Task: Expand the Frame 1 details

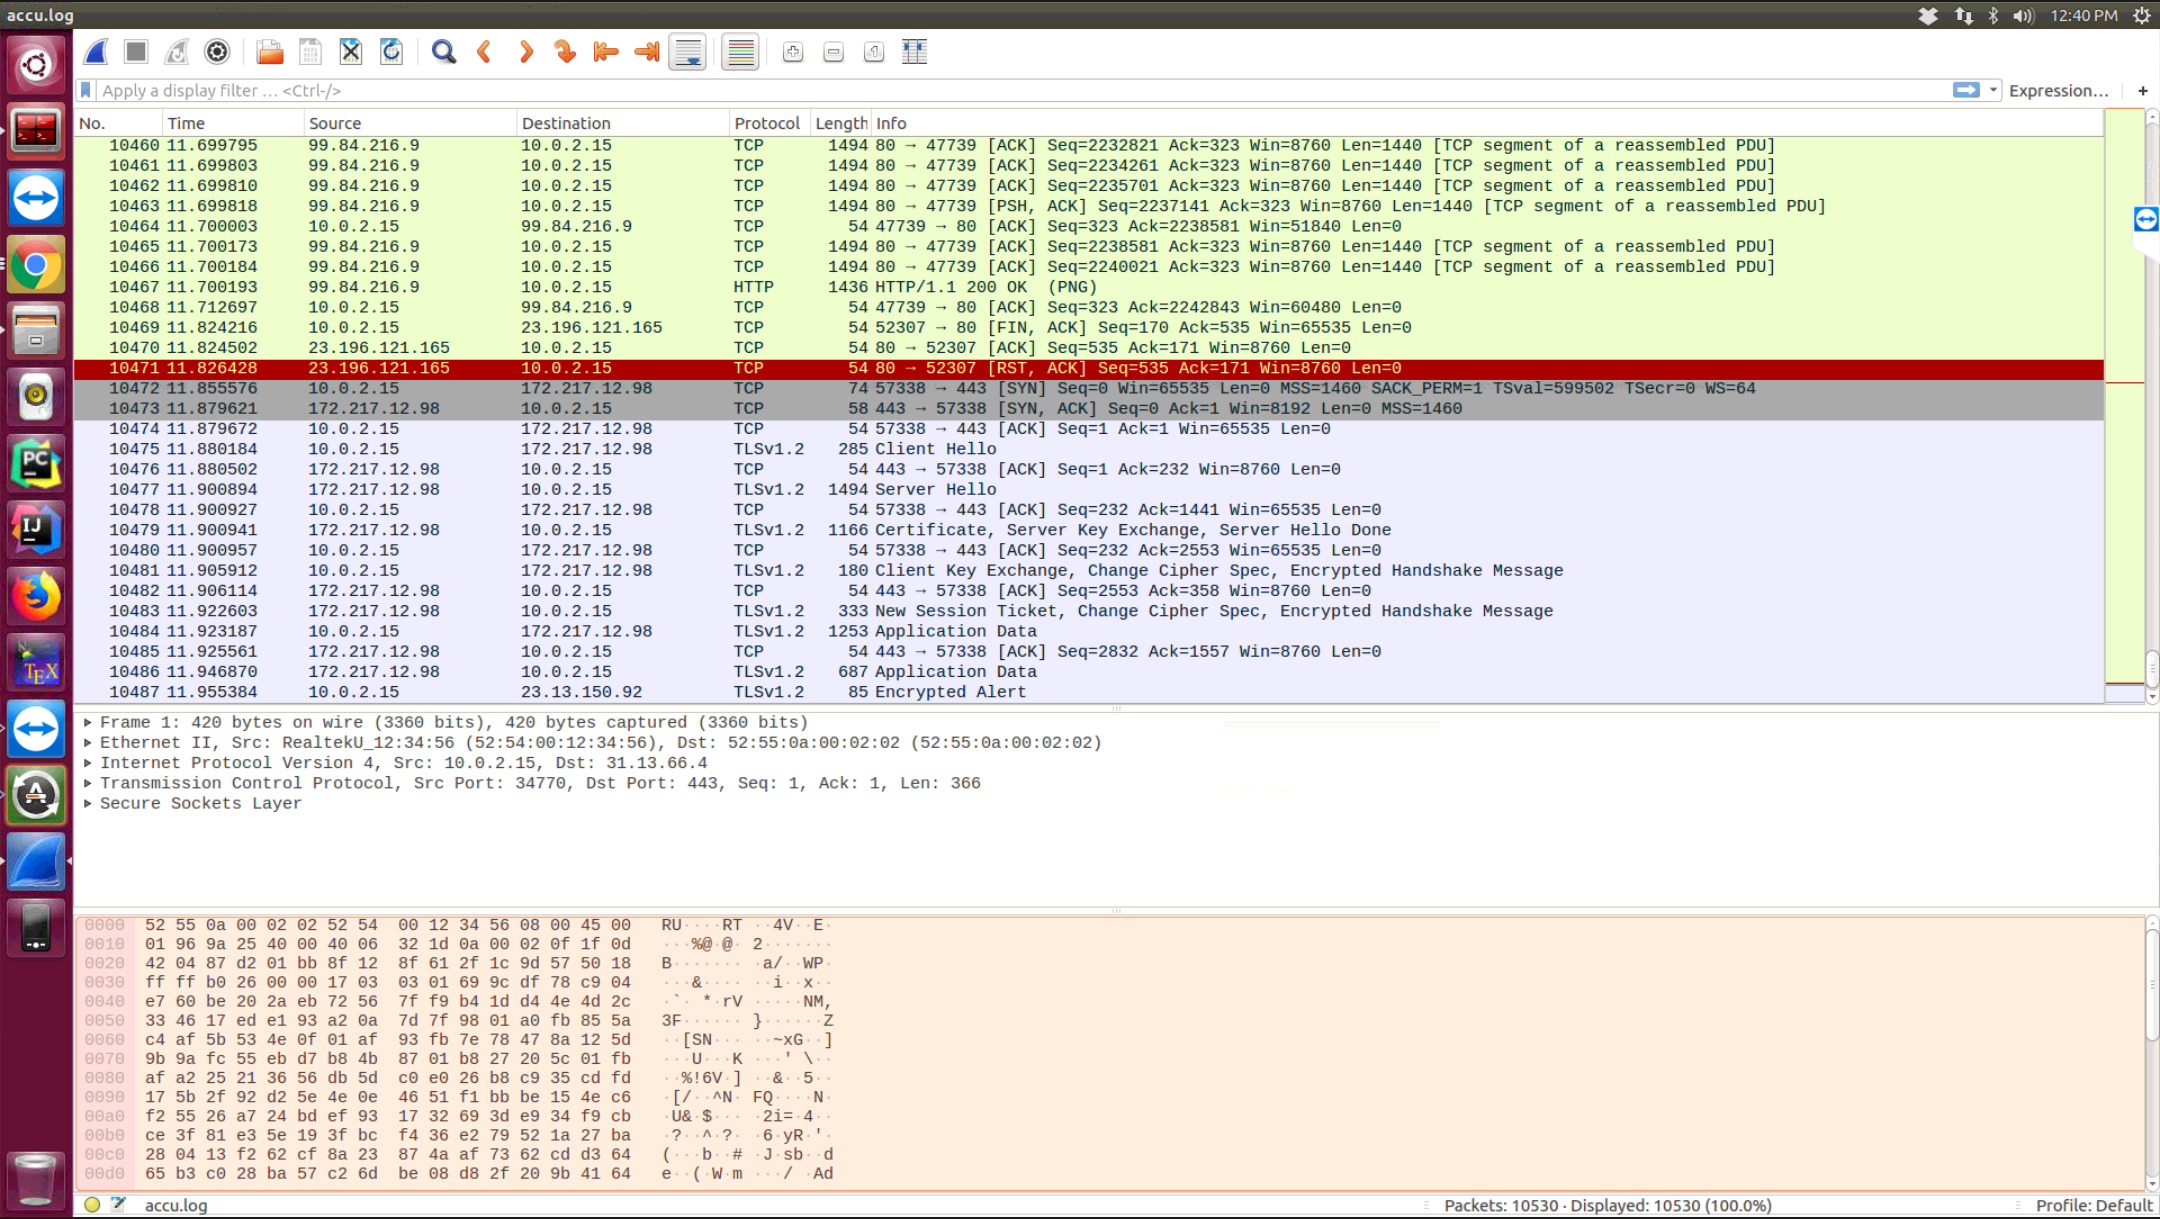Action: tap(88, 721)
